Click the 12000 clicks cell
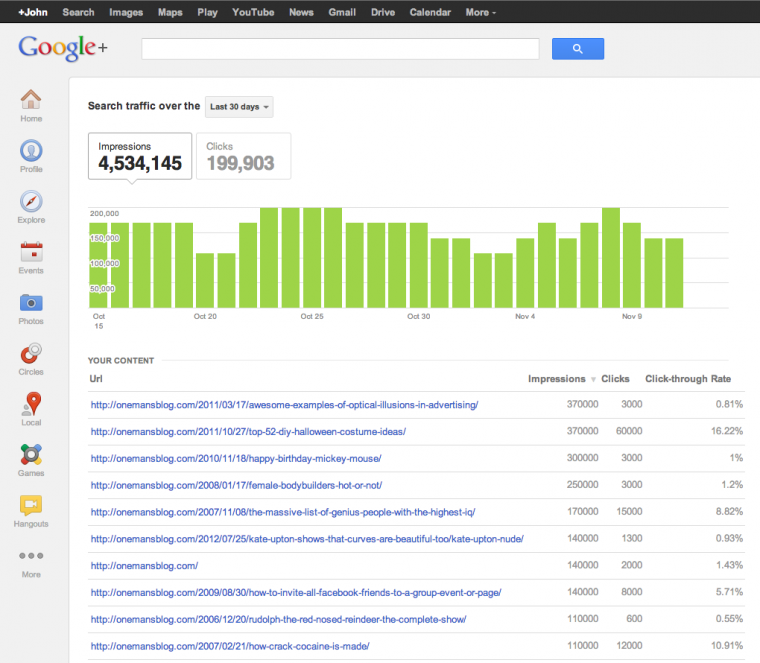The width and height of the screenshot is (760, 663). pos(629,646)
